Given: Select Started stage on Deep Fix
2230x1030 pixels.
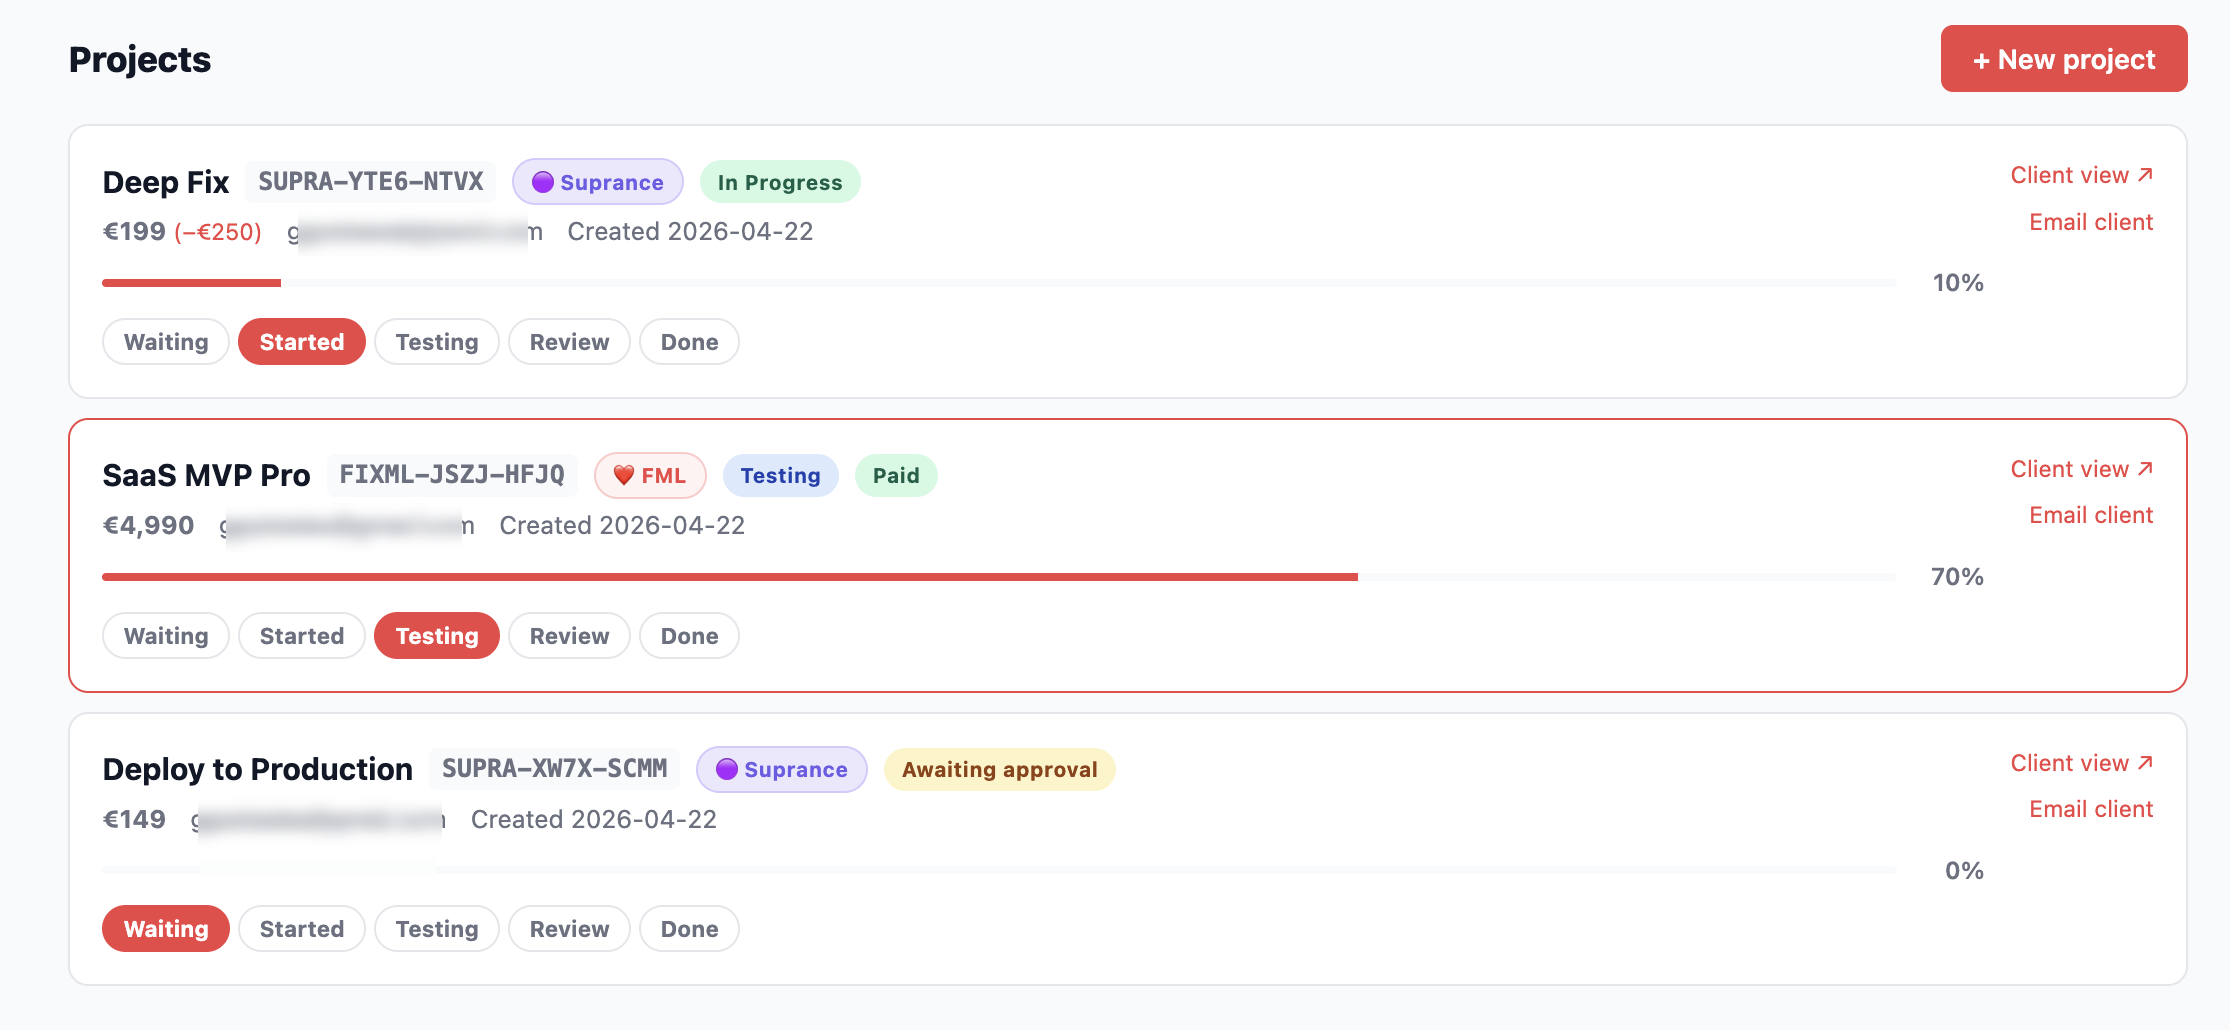Looking at the screenshot, I should [302, 342].
